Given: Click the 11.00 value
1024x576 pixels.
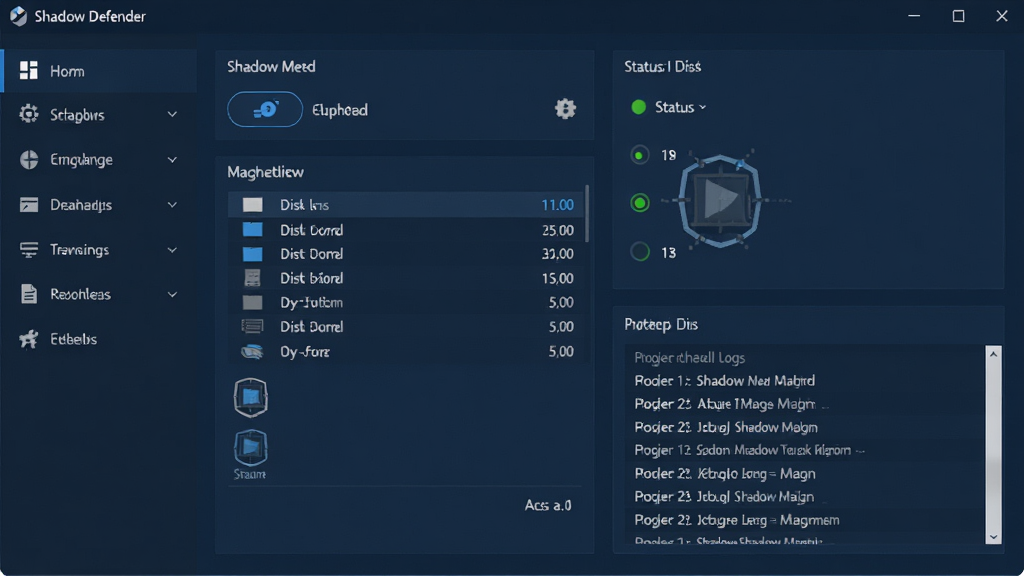Looking at the screenshot, I should click(557, 205).
